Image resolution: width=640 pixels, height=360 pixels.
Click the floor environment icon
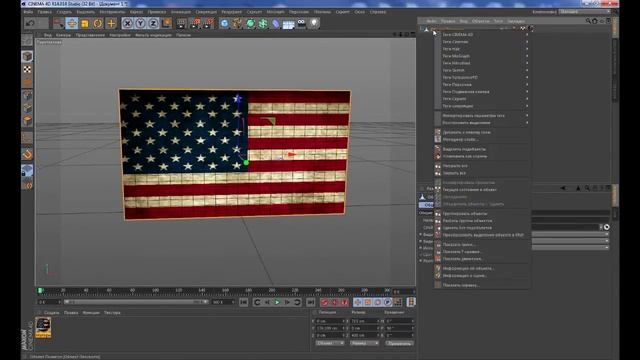coord(289,24)
